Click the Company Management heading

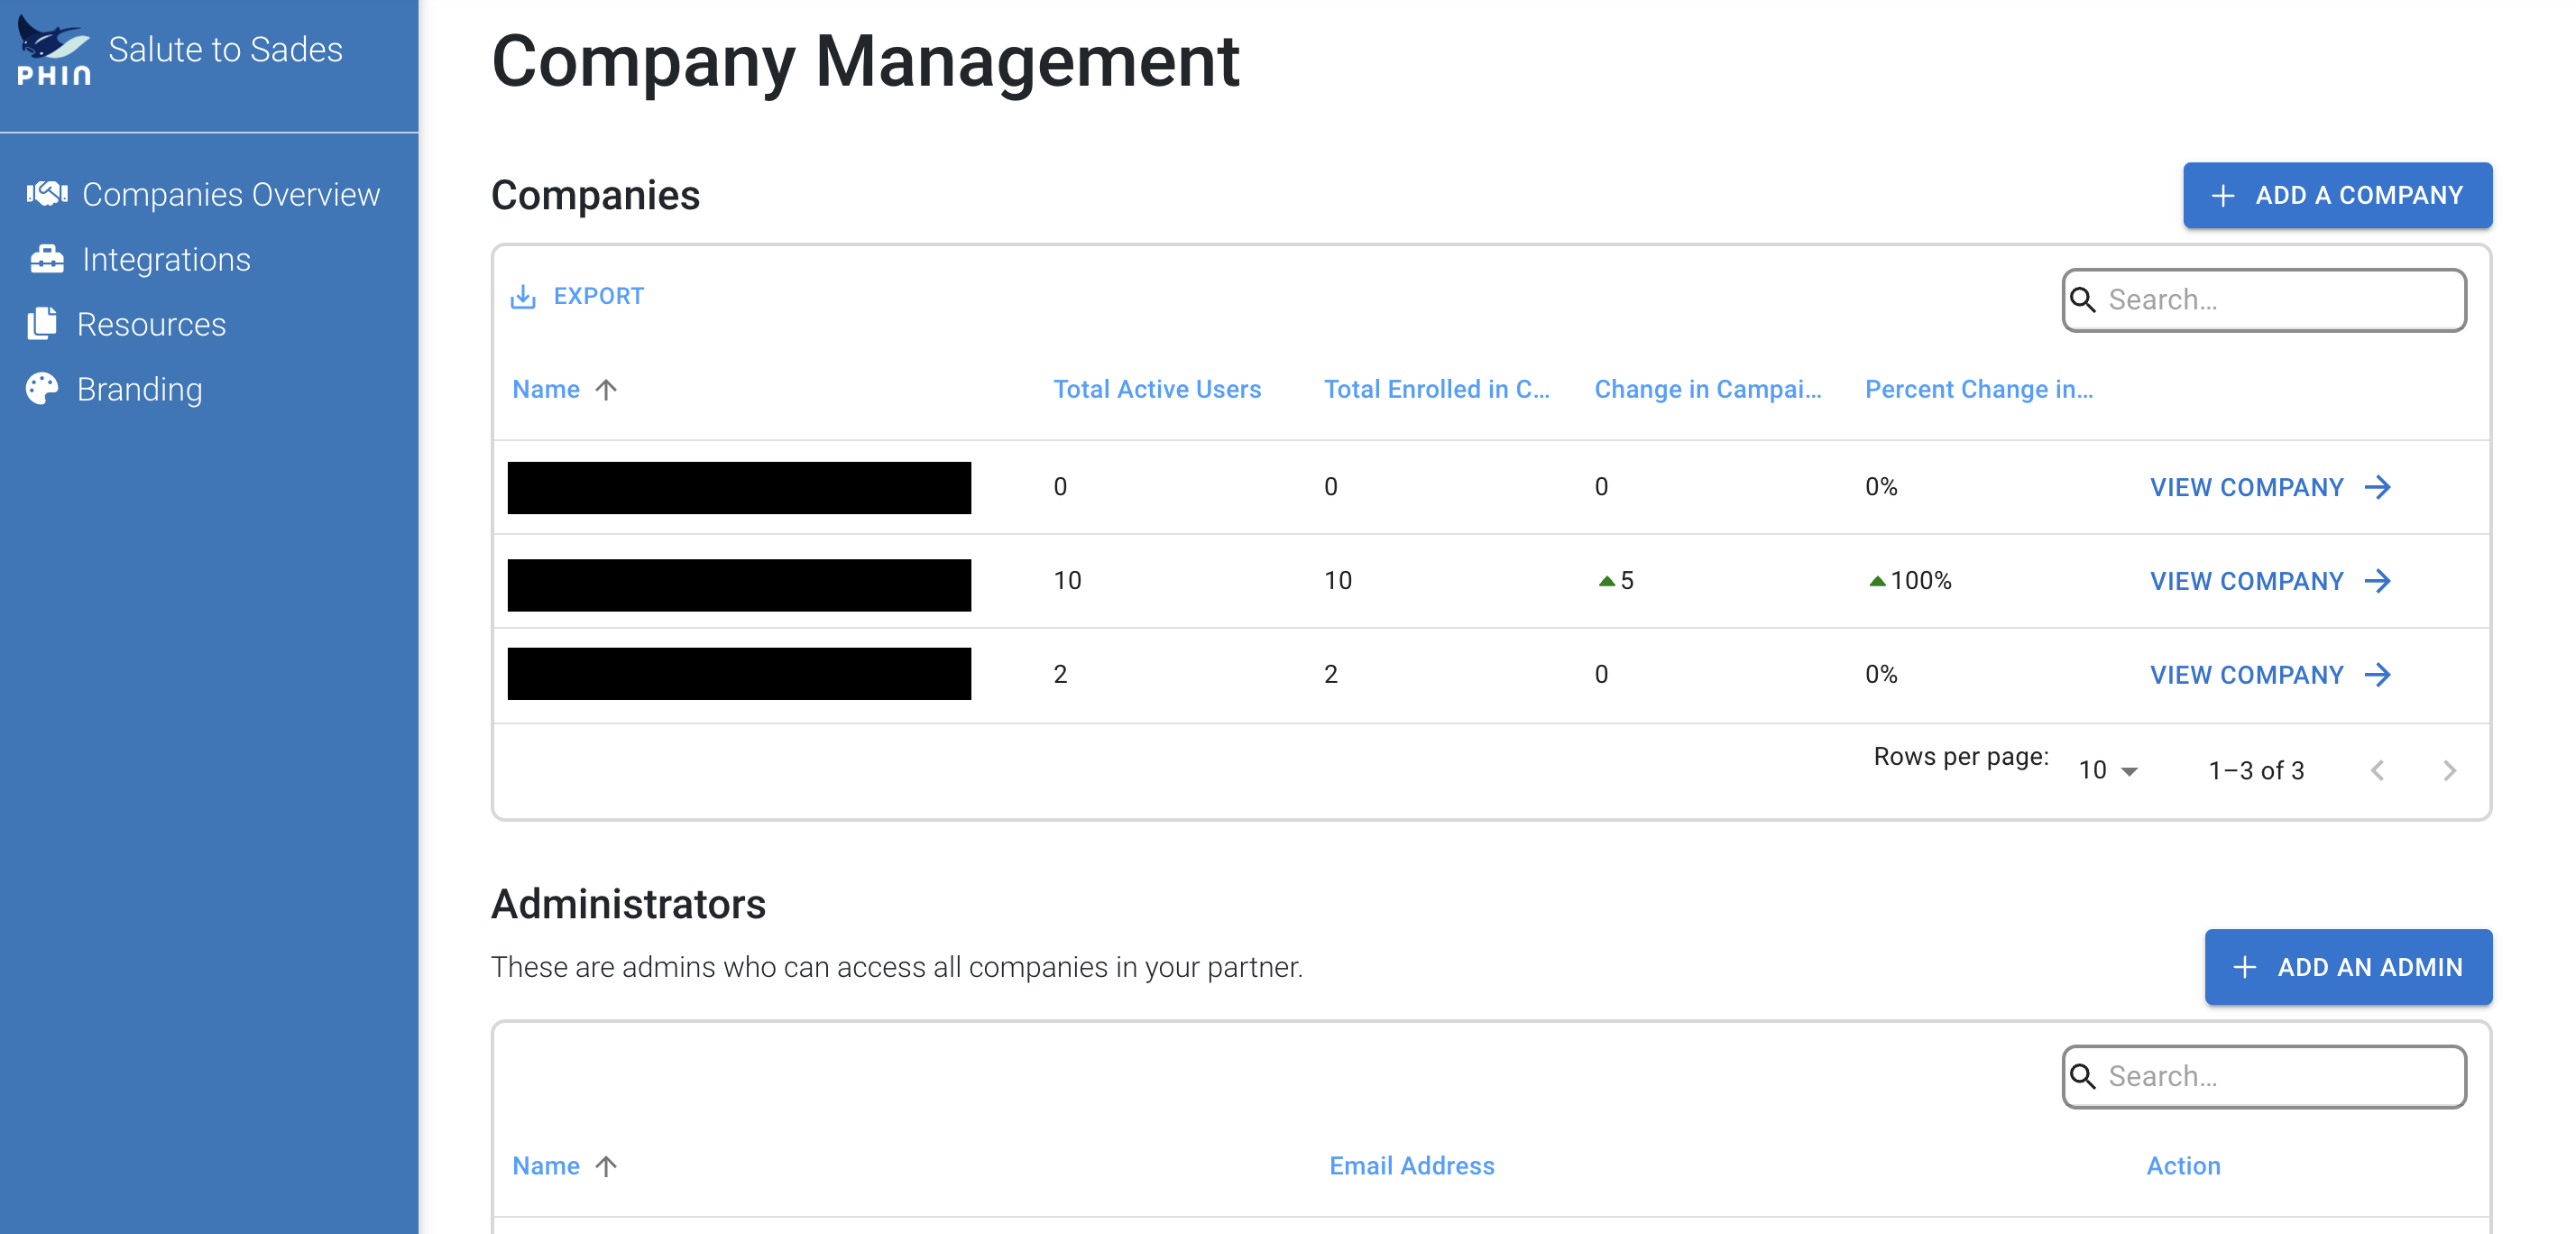tap(865, 62)
